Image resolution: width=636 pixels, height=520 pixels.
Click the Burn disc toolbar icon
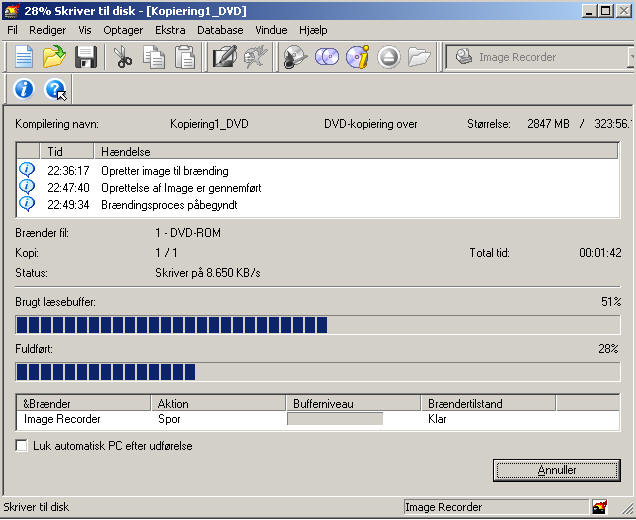point(296,57)
